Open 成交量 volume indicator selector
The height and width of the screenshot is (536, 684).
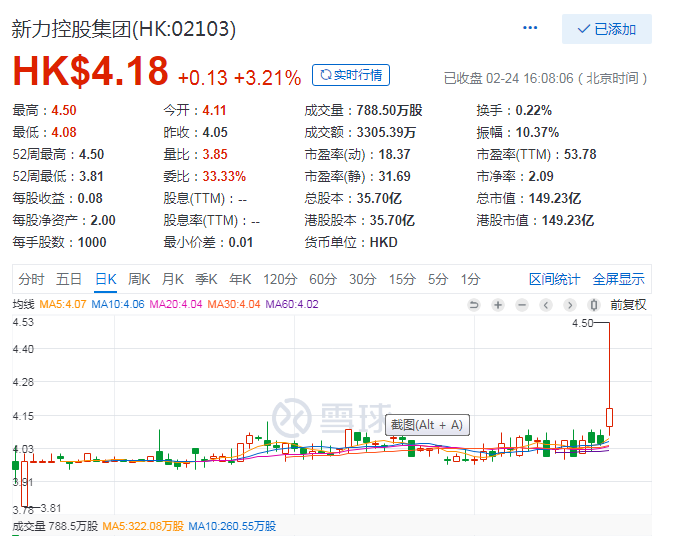point(28,526)
